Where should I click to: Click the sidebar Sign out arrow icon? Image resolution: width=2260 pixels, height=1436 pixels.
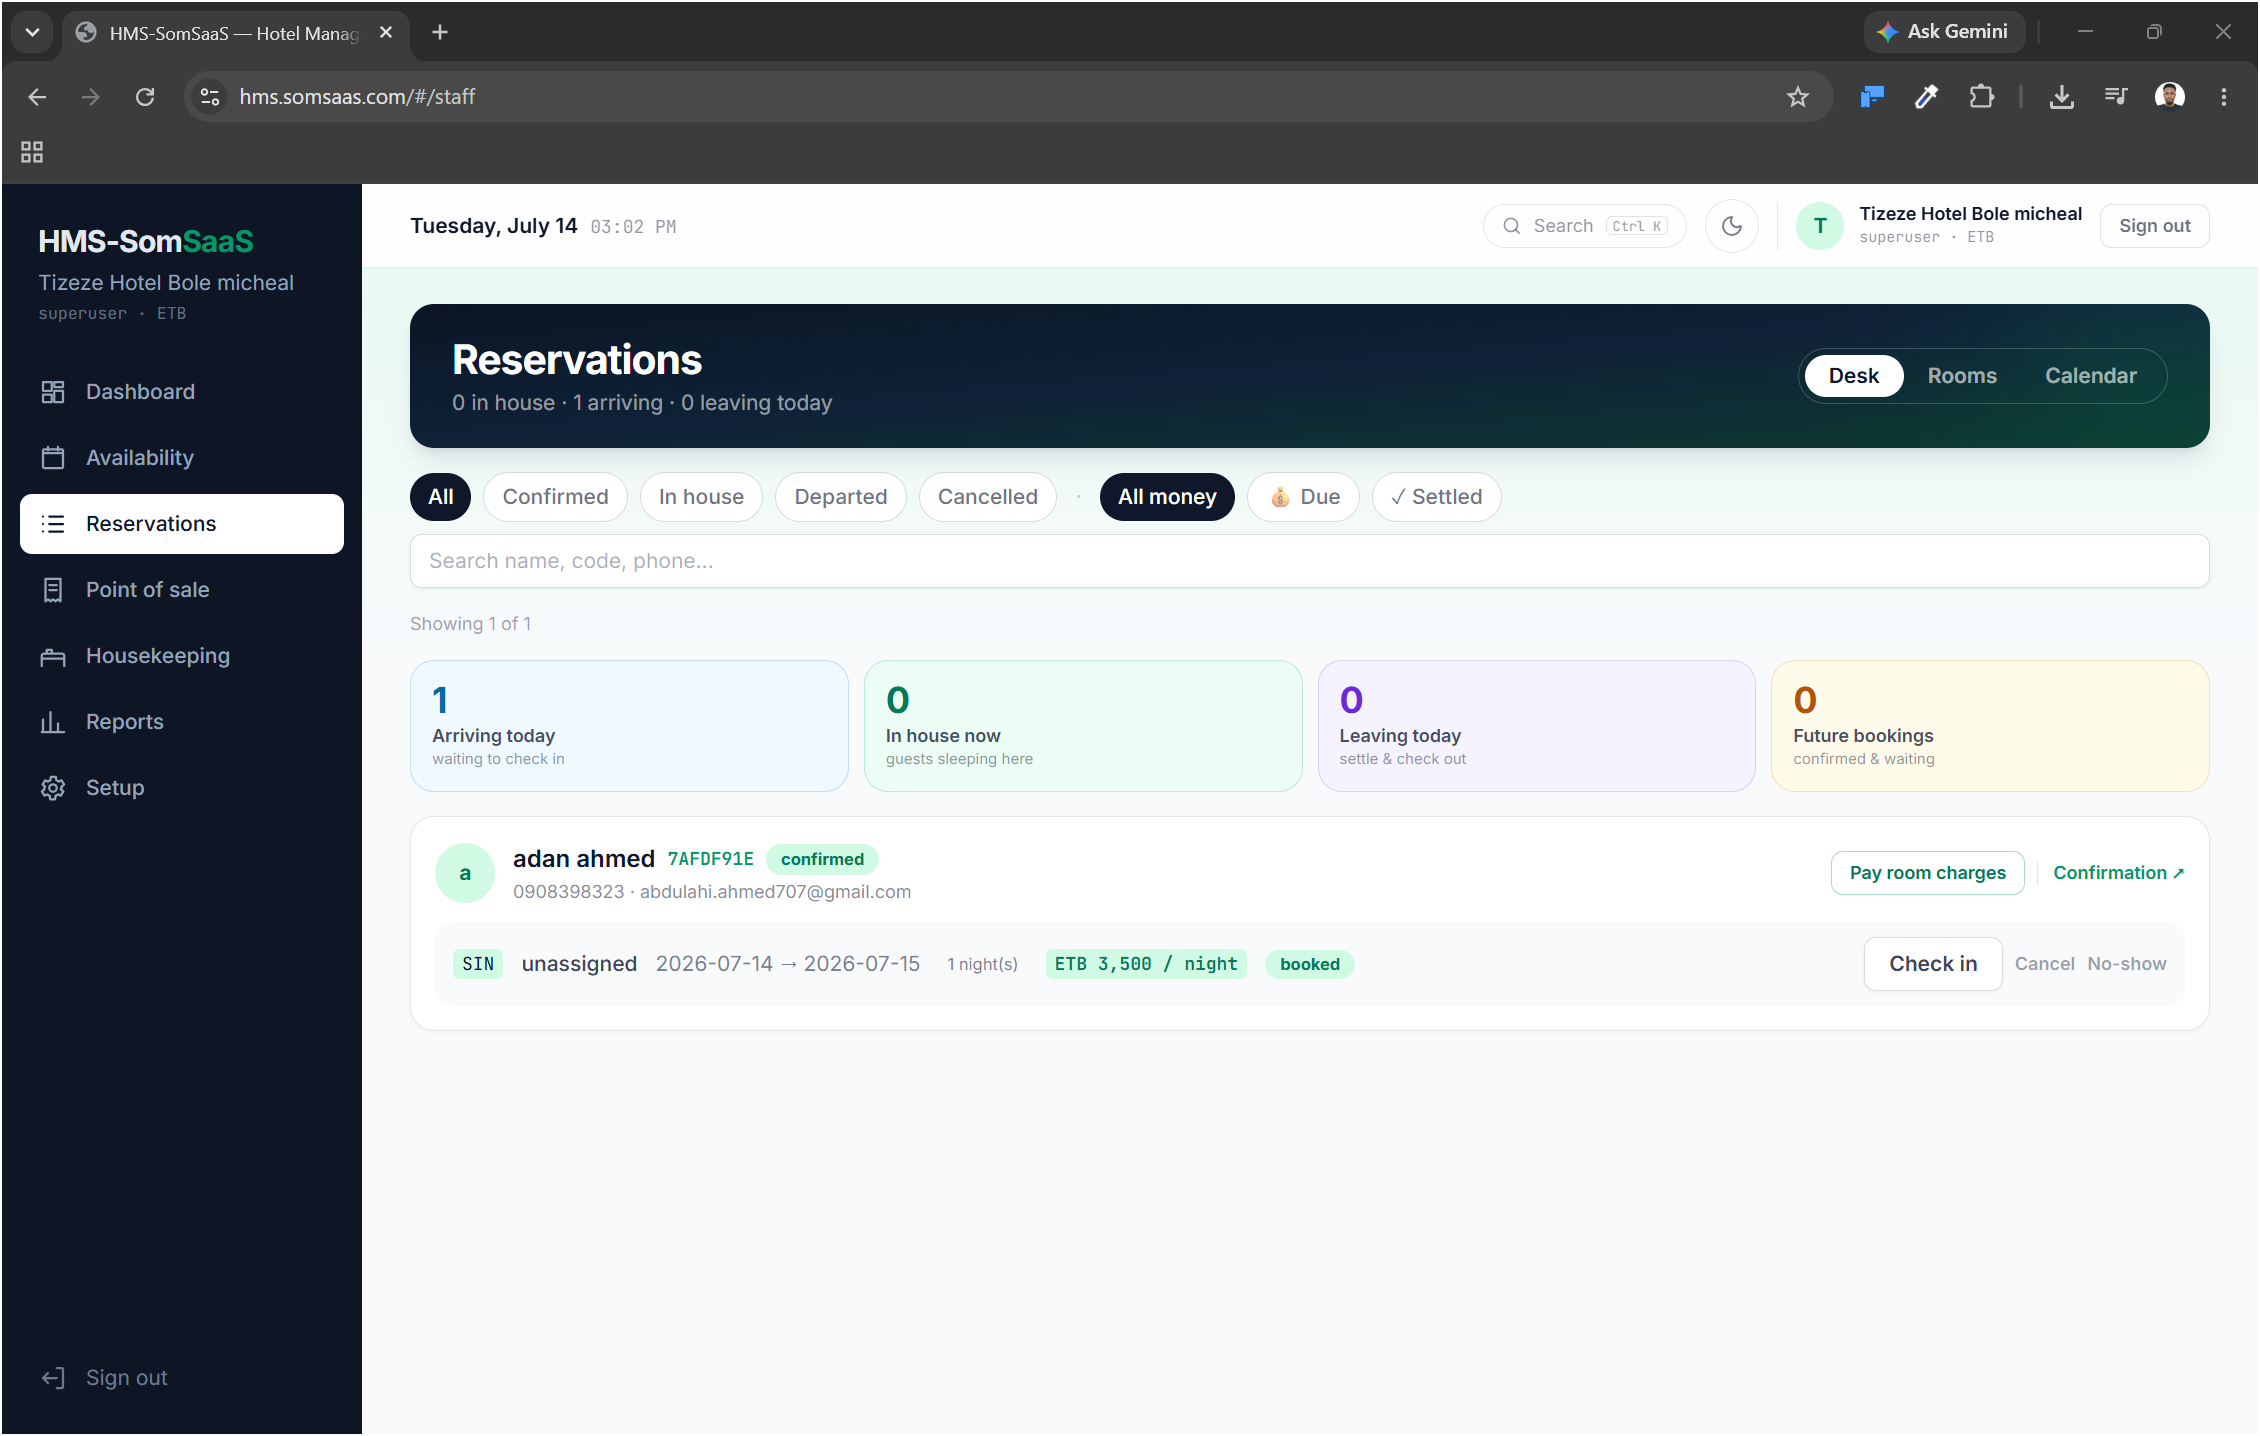[x=53, y=1378]
